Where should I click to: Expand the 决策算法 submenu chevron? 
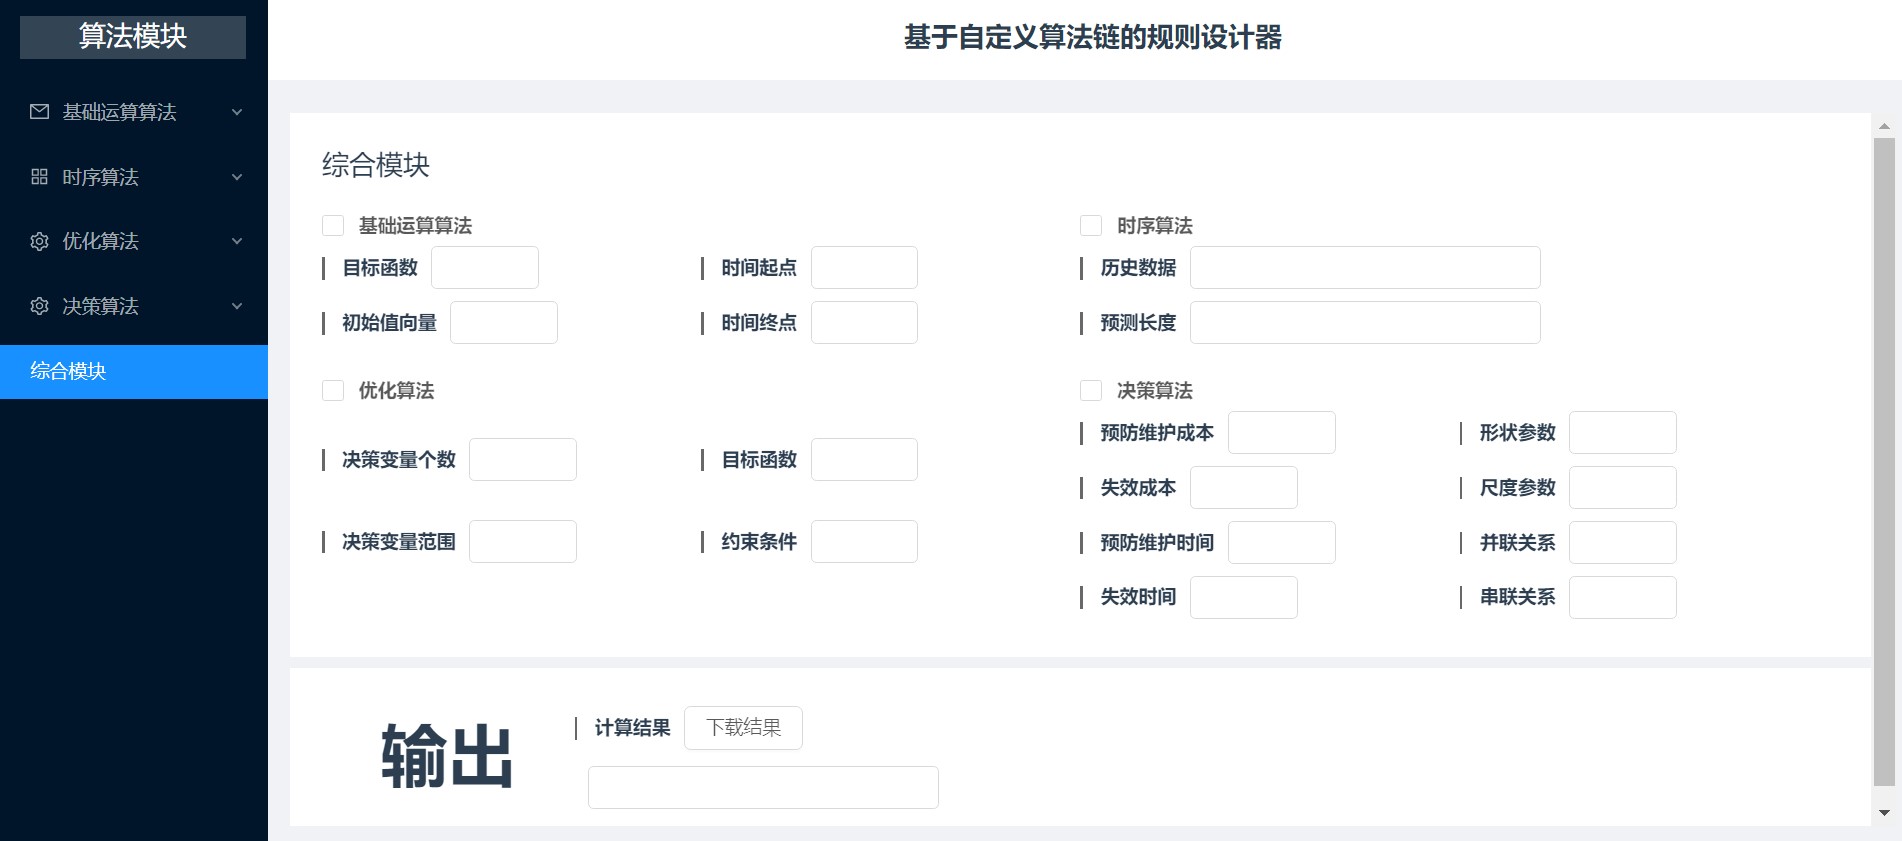pos(237,306)
